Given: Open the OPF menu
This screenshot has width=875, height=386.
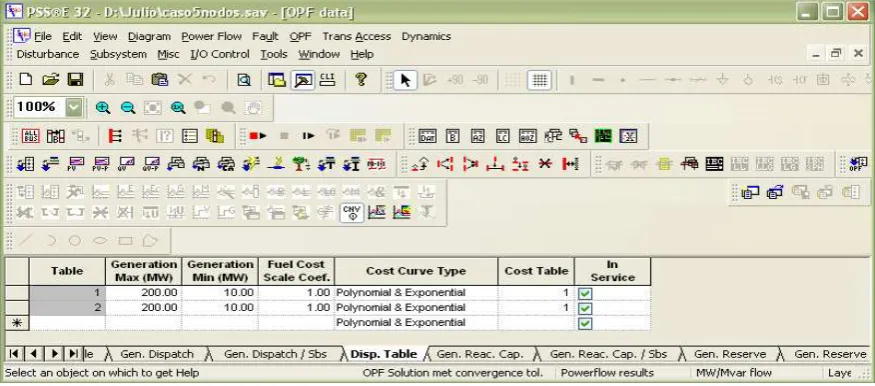Looking at the screenshot, I should tap(300, 36).
